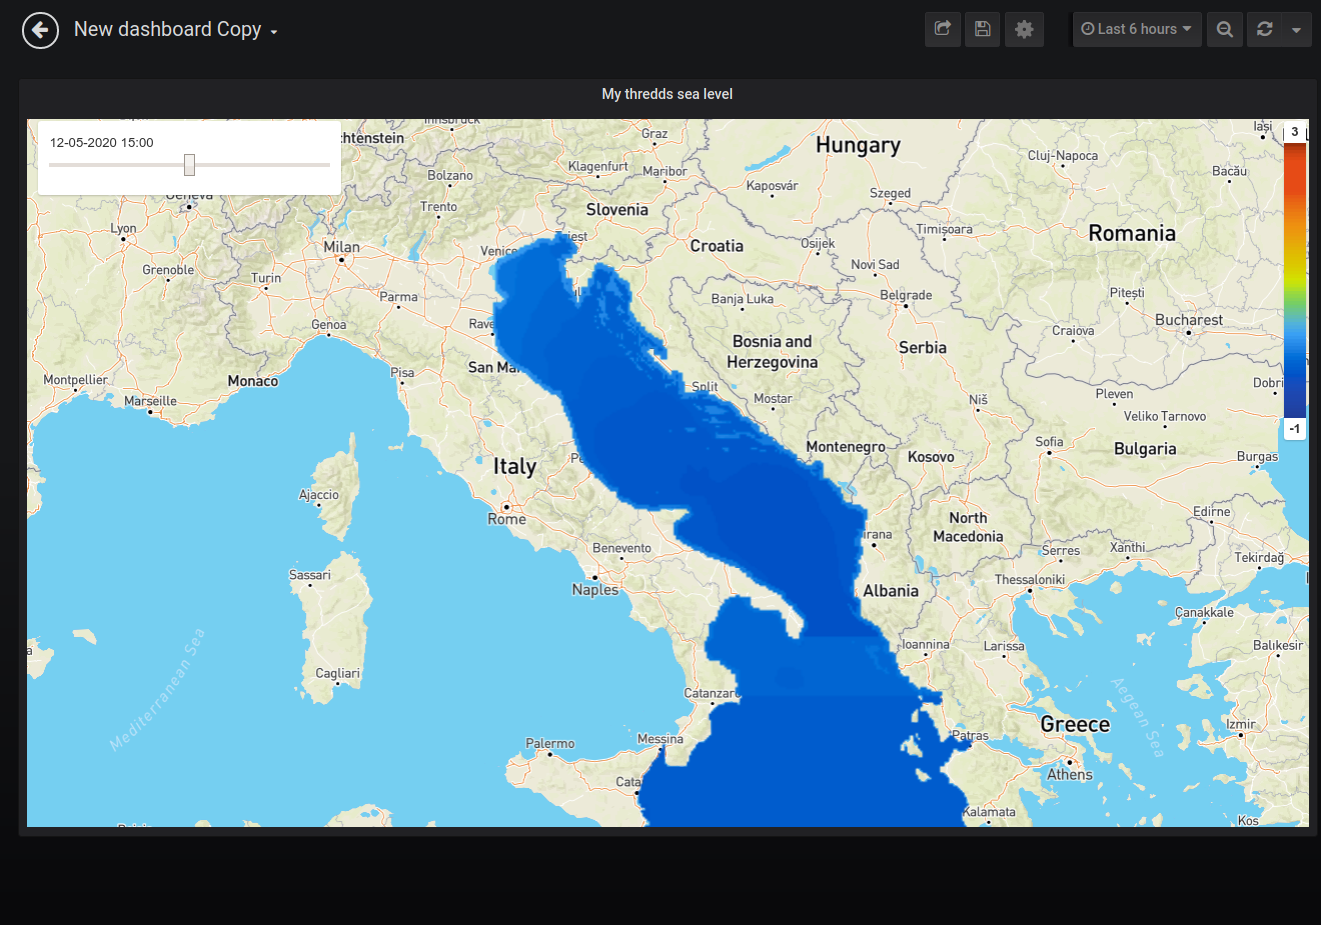This screenshot has height=925, width=1321.
Task: Click the Rome label on the map
Action: [507, 519]
